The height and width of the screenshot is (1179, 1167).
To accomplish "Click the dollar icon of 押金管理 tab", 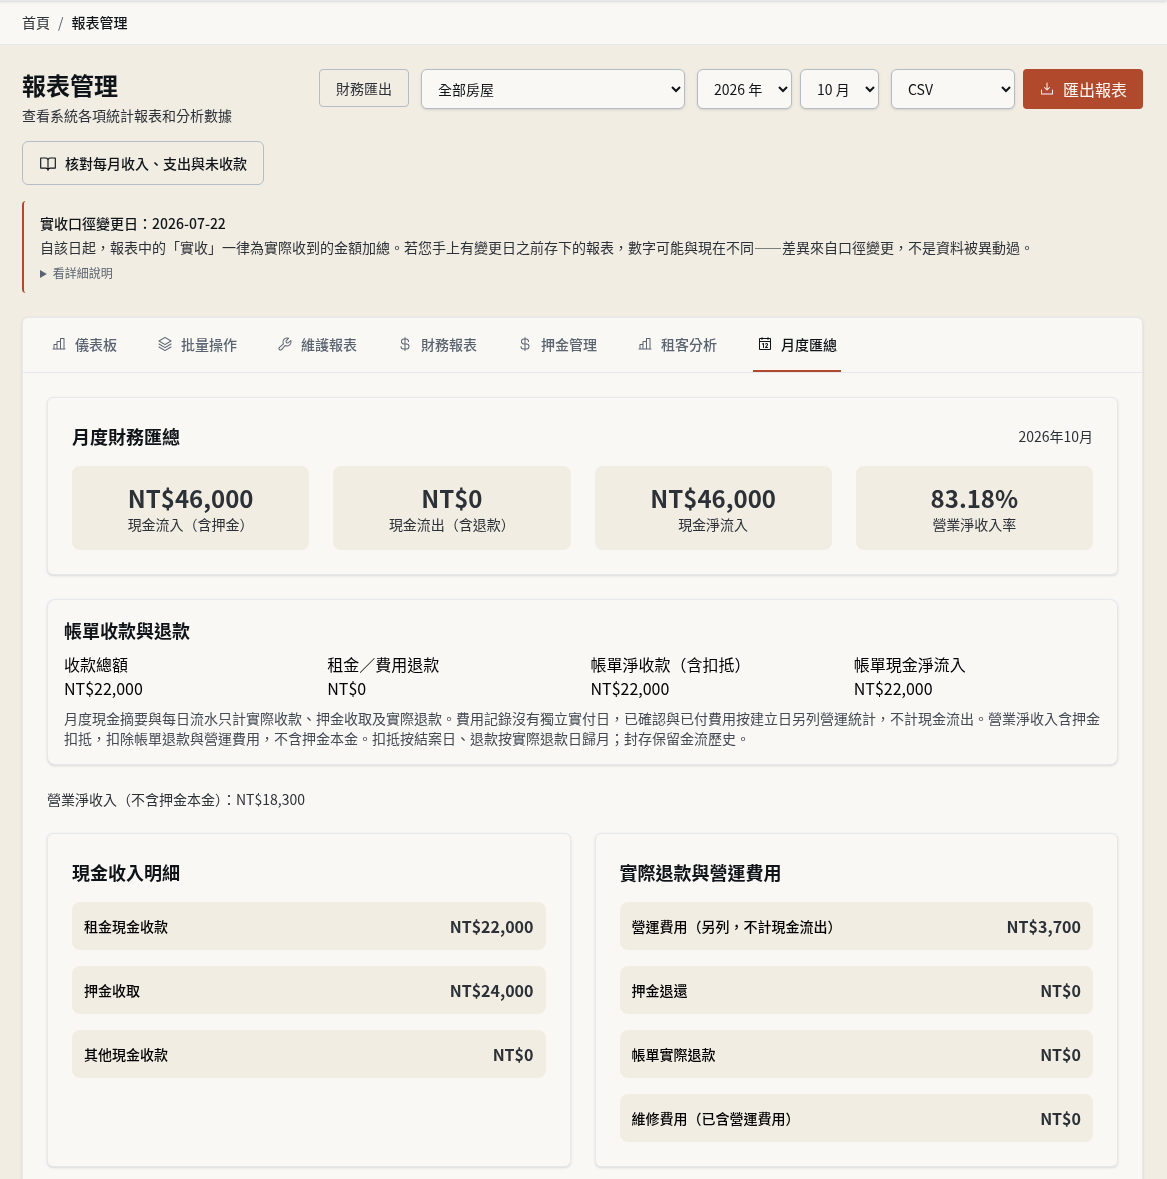I will click(x=525, y=344).
